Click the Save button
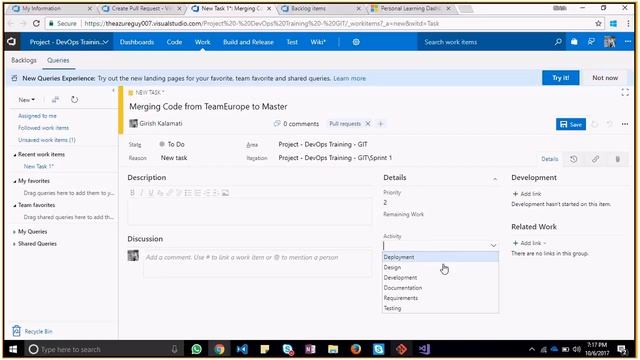Image resolution: width=640 pixels, height=360 pixels. tap(571, 124)
